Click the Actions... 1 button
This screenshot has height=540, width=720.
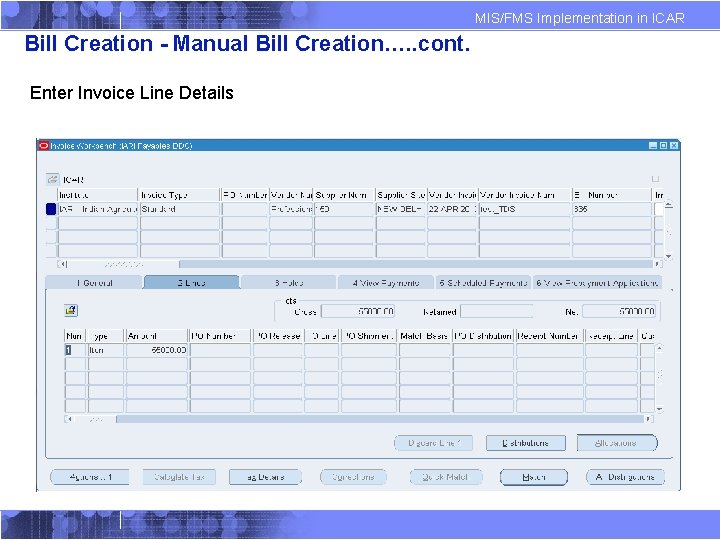click(x=90, y=477)
